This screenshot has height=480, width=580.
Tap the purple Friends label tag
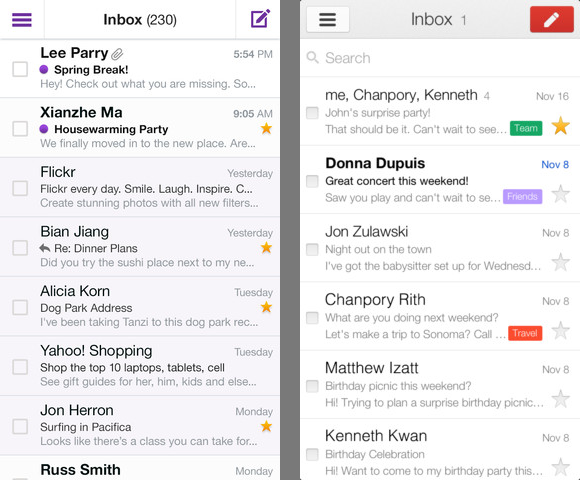(x=522, y=197)
